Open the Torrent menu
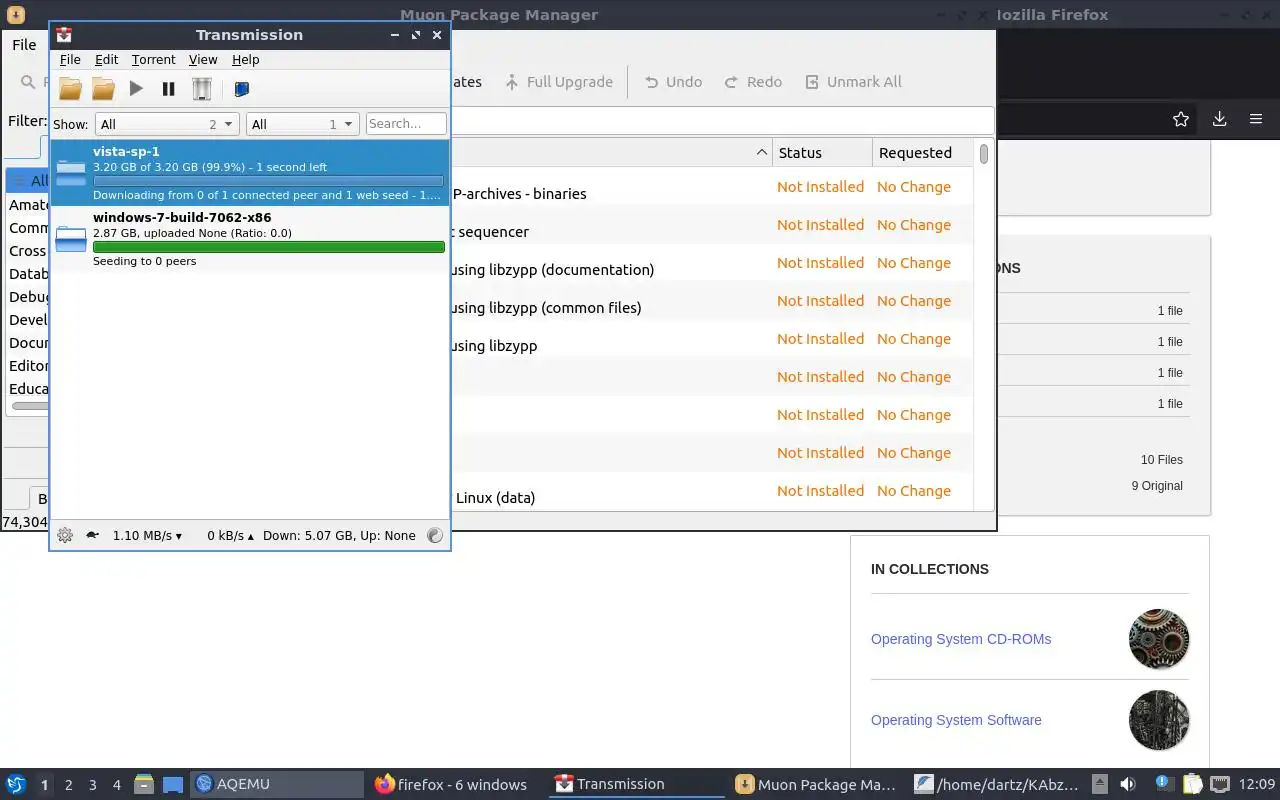 (153, 60)
